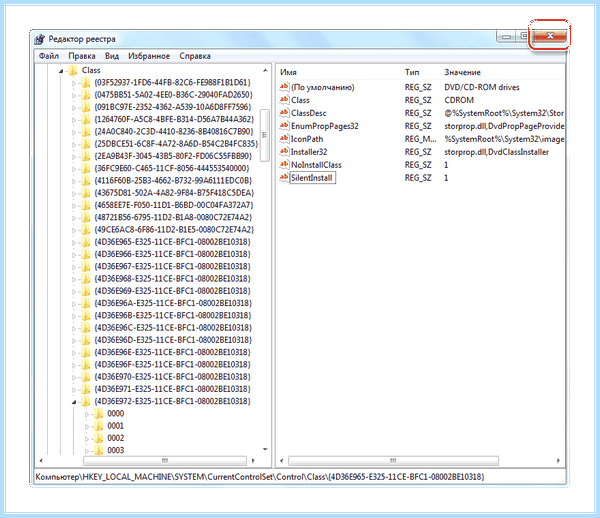Select key {091BC97E-2352-4362-A539-10A6D8FF7596}
The width and height of the screenshot is (600, 518).
point(173,107)
